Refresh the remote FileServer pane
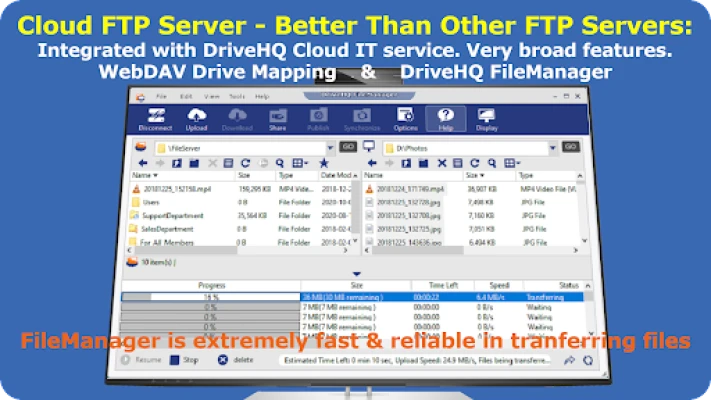711x400 pixels. click(246, 163)
